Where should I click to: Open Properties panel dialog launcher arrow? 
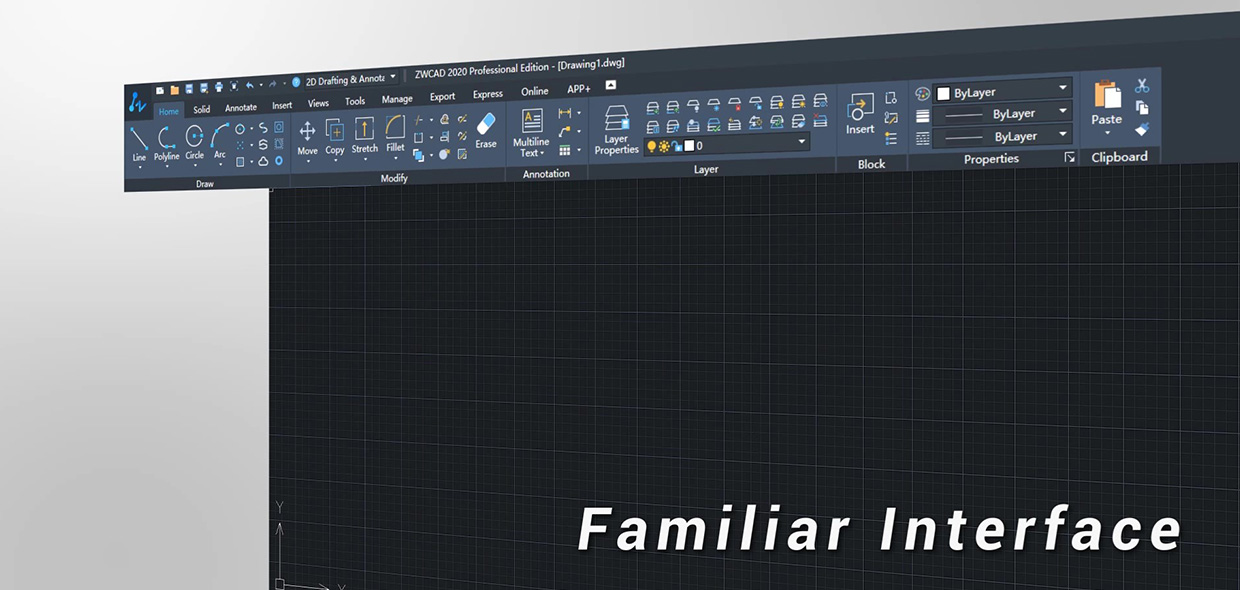pos(1069,158)
